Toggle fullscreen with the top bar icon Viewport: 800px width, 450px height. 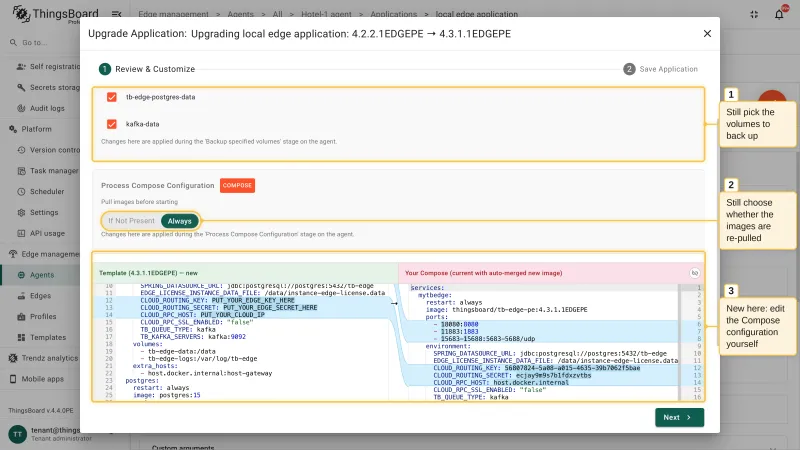coord(754,14)
